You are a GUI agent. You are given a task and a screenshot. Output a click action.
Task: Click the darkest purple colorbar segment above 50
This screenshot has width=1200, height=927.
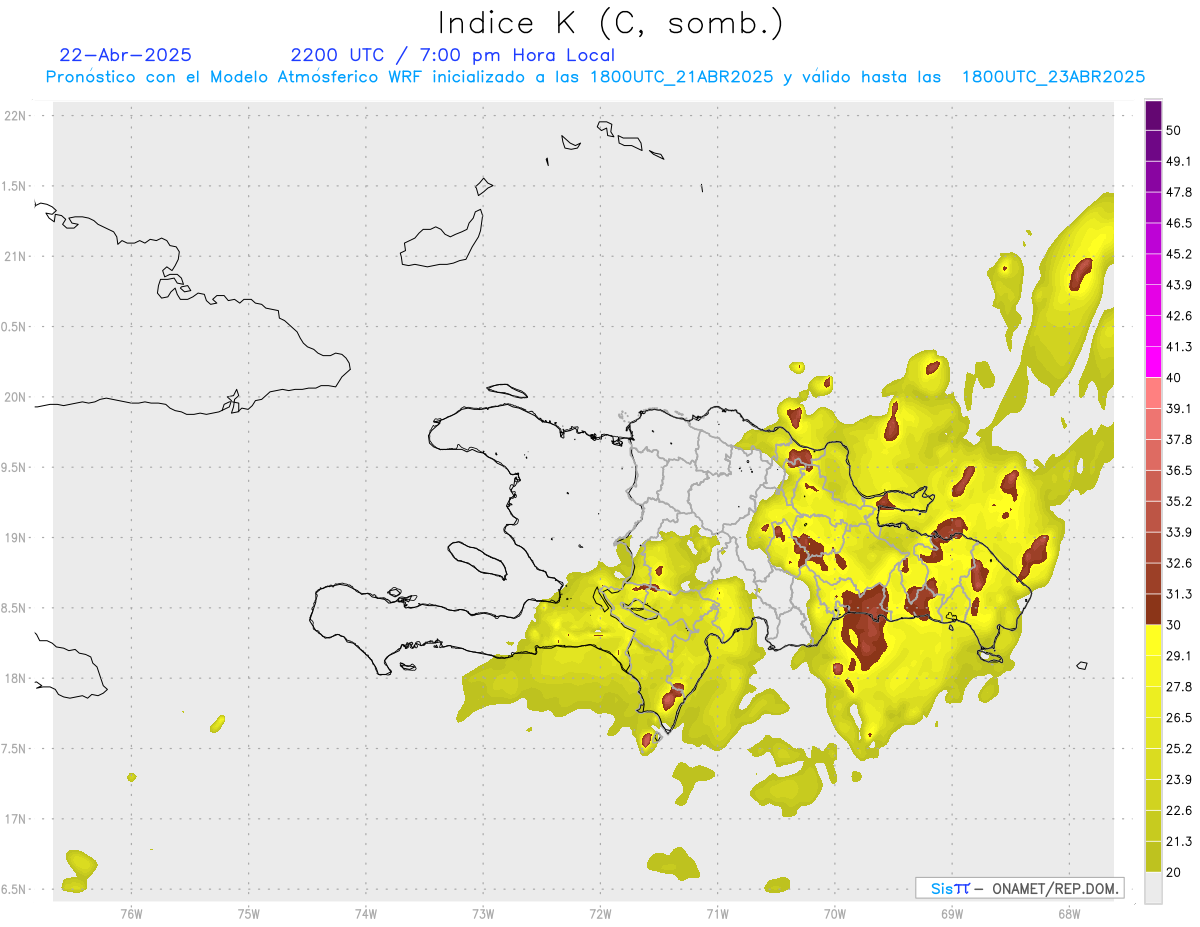click(1153, 115)
